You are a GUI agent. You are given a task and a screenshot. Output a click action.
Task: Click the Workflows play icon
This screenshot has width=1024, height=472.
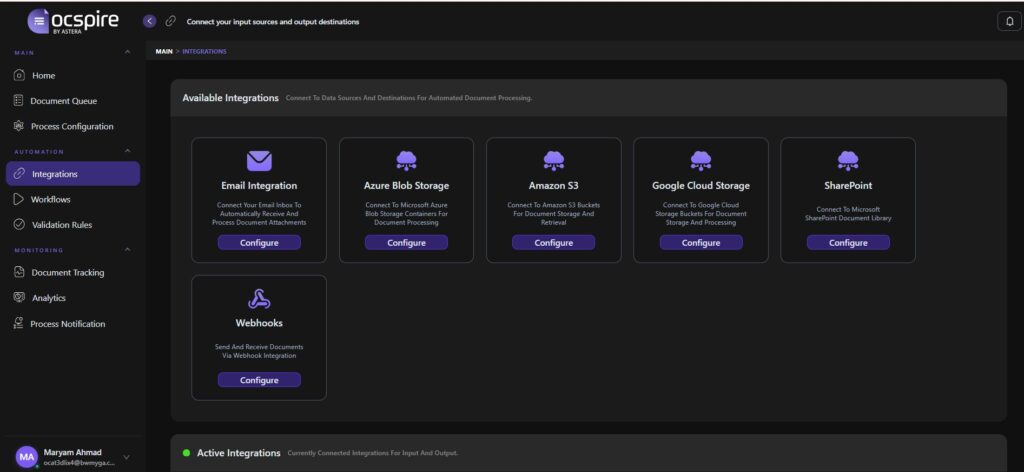pyautogui.click(x=19, y=199)
